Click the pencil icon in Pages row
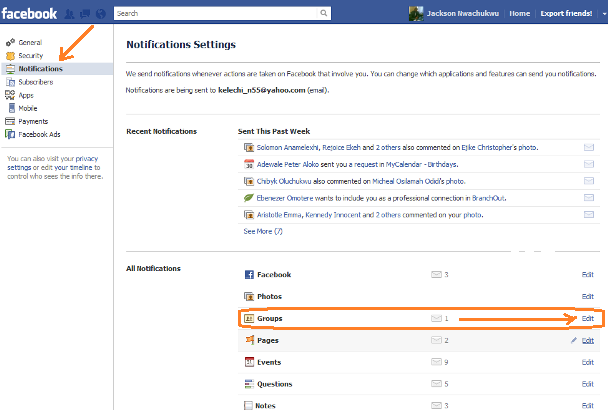Image resolution: width=608 pixels, height=410 pixels. click(x=573, y=341)
